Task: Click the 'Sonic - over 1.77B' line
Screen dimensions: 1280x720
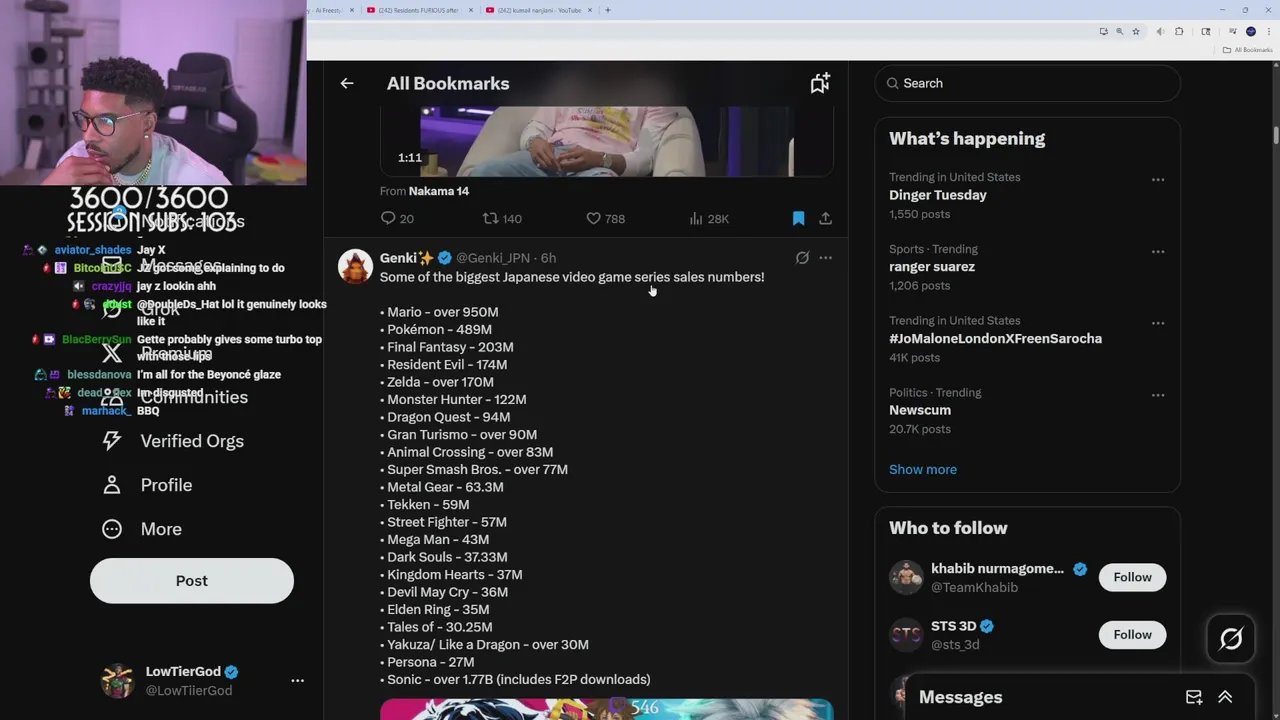Action: coord(515,680)
